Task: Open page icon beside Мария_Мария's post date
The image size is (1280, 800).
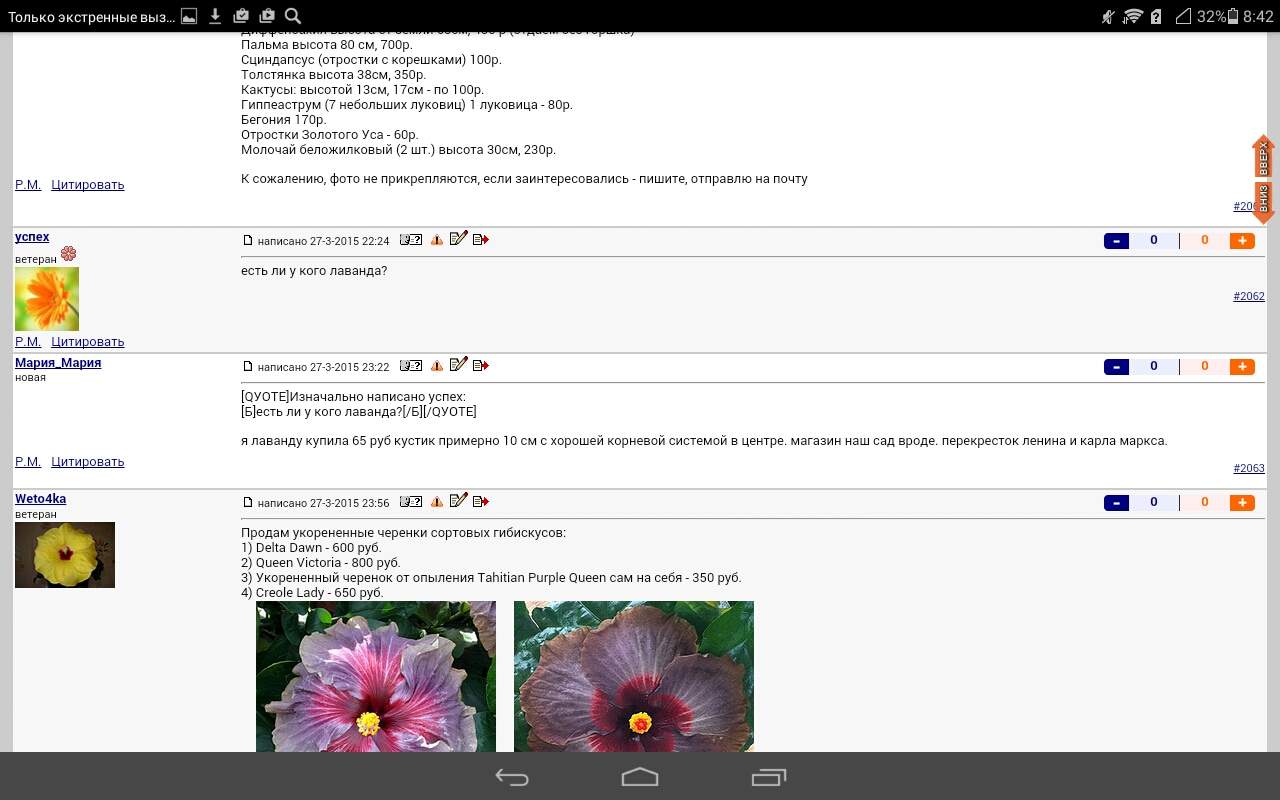Action: [248, 366]
